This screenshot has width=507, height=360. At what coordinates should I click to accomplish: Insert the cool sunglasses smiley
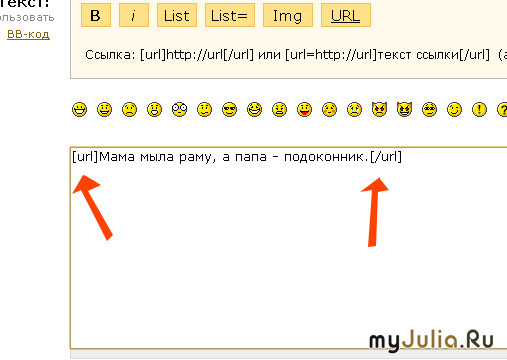pos(229,109)
